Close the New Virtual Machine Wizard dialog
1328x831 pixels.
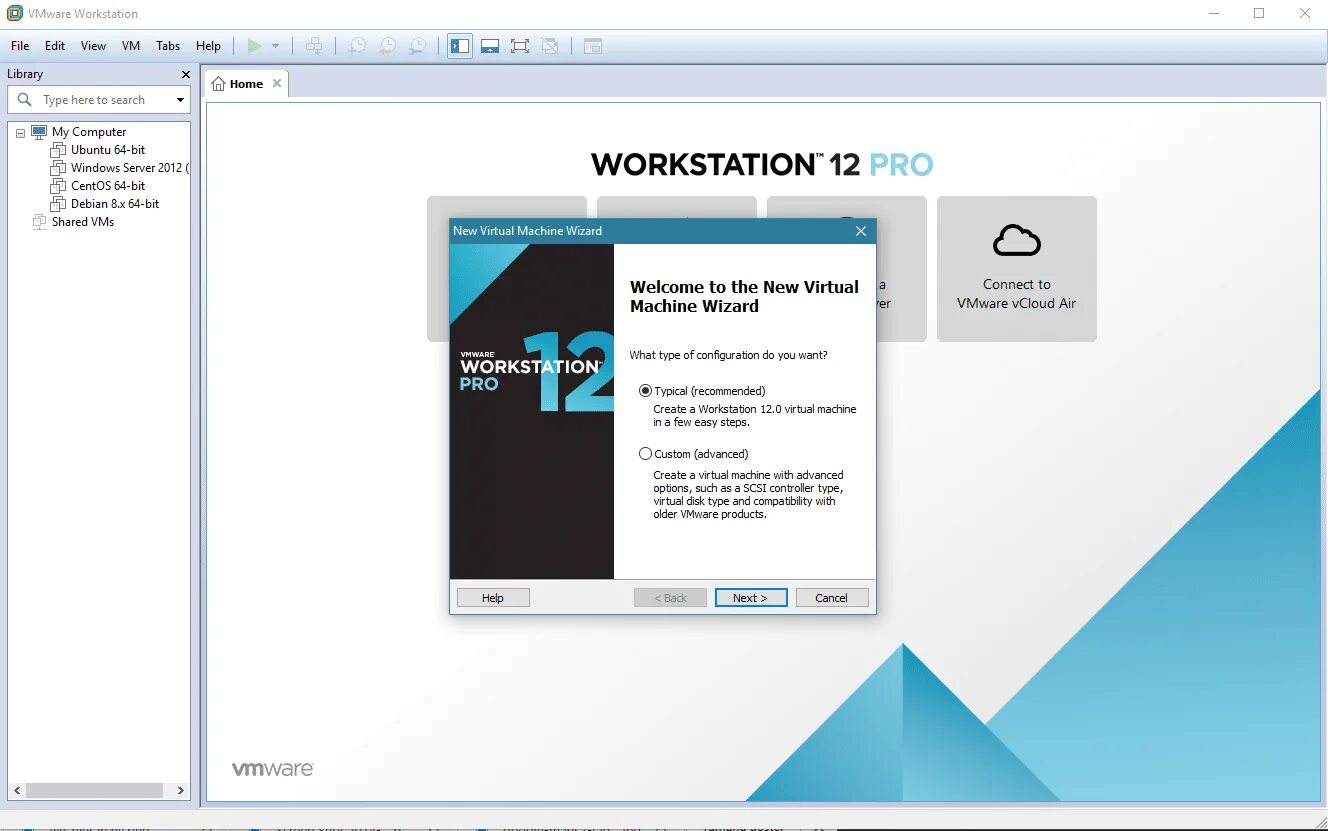coord(861,231)
